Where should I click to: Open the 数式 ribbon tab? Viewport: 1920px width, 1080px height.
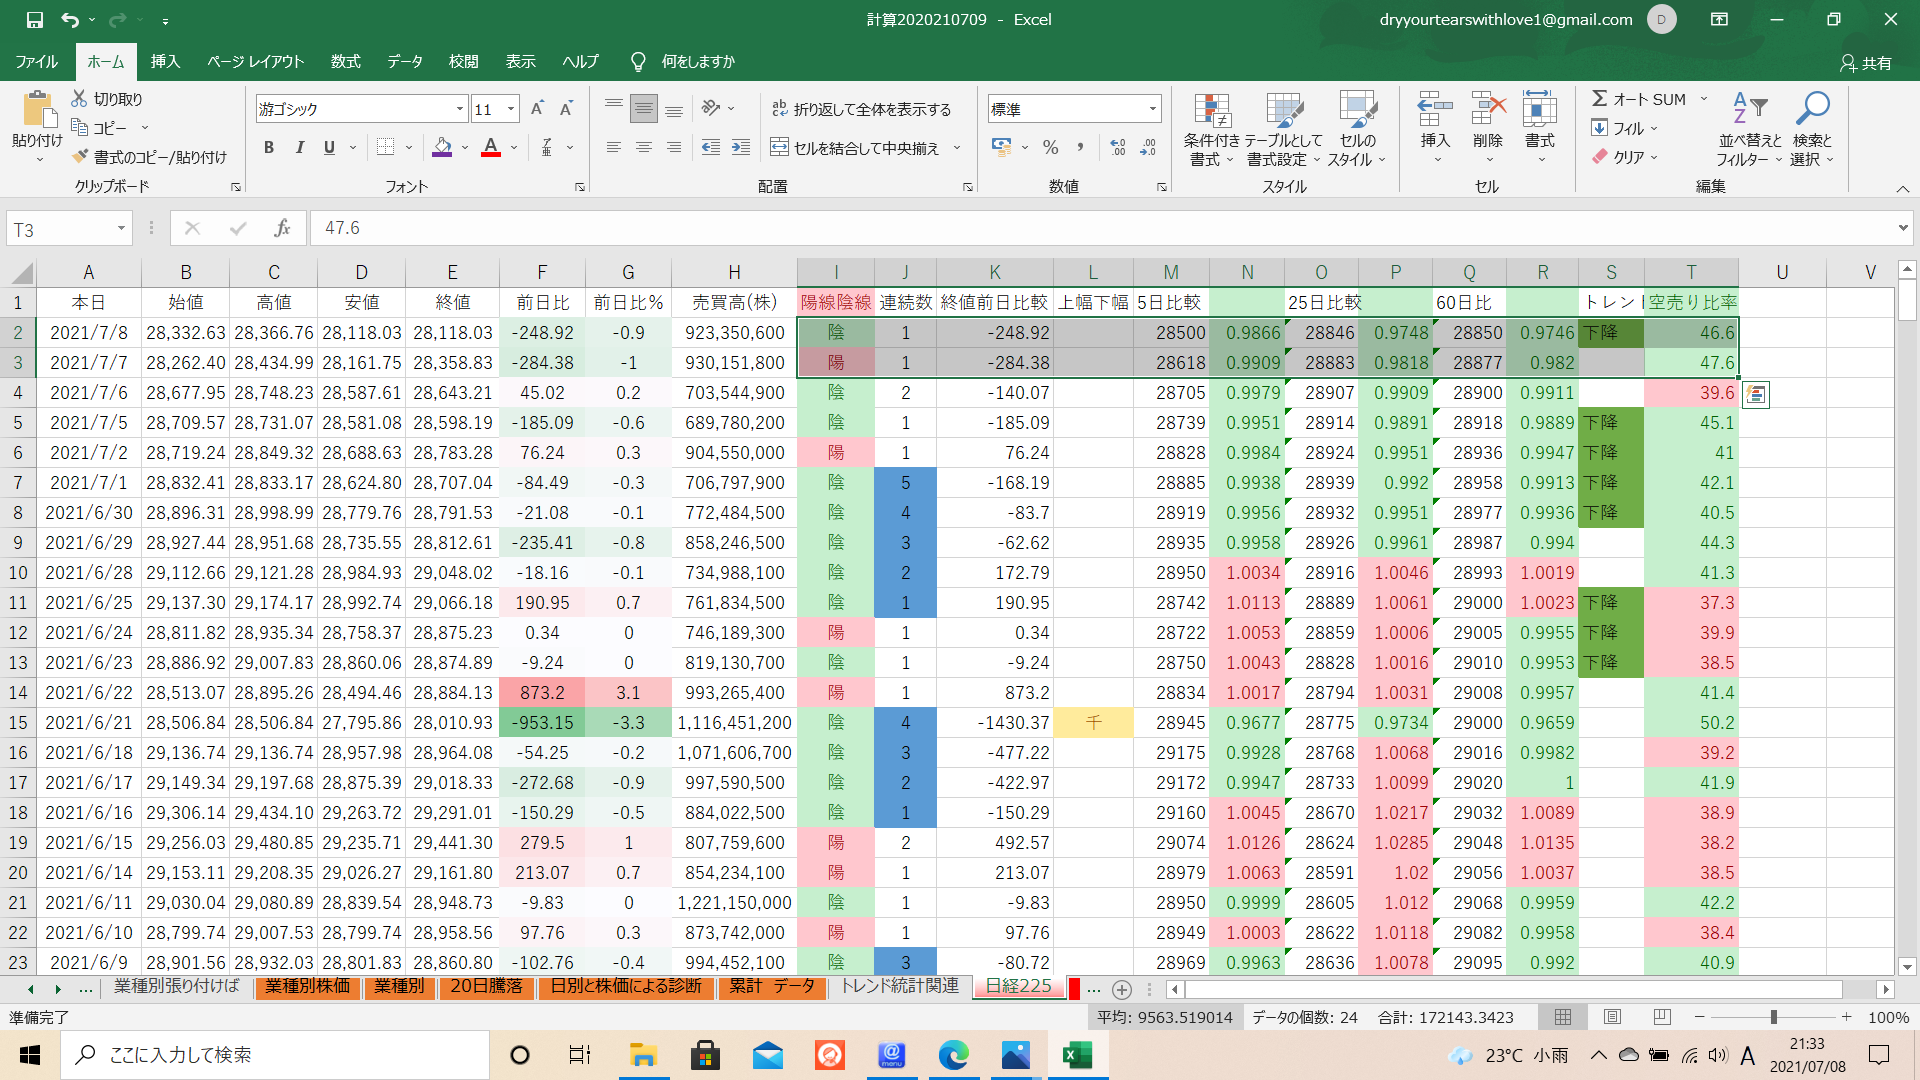[345, 61]
